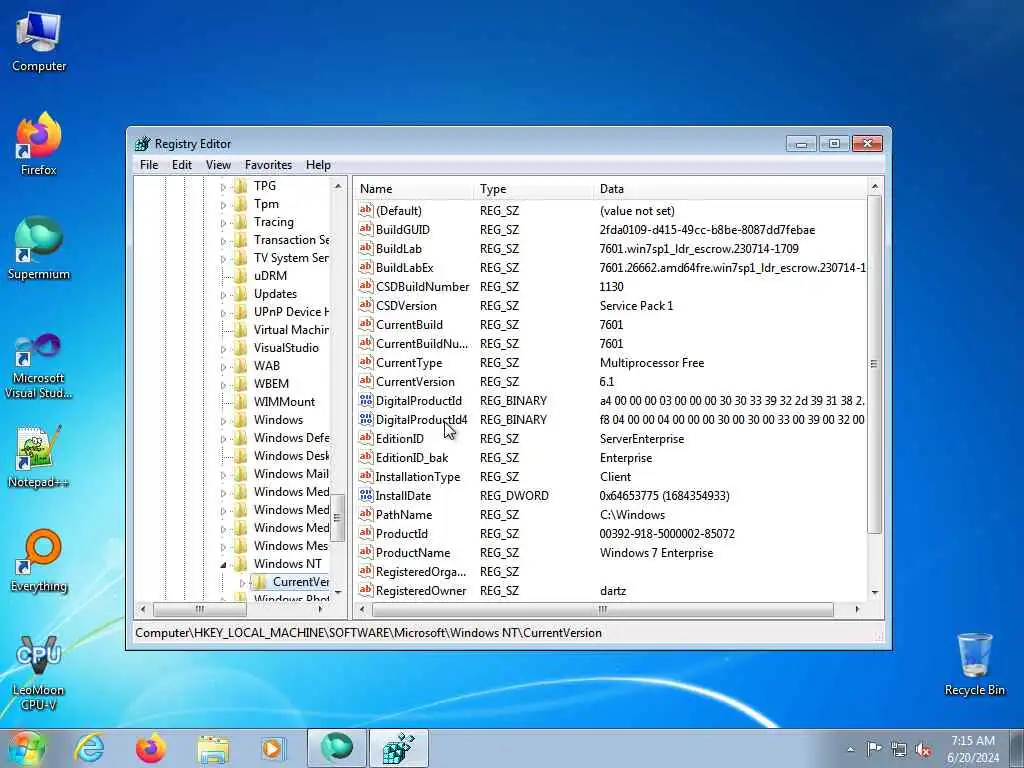Click the network tray icon

pos(899,749)
